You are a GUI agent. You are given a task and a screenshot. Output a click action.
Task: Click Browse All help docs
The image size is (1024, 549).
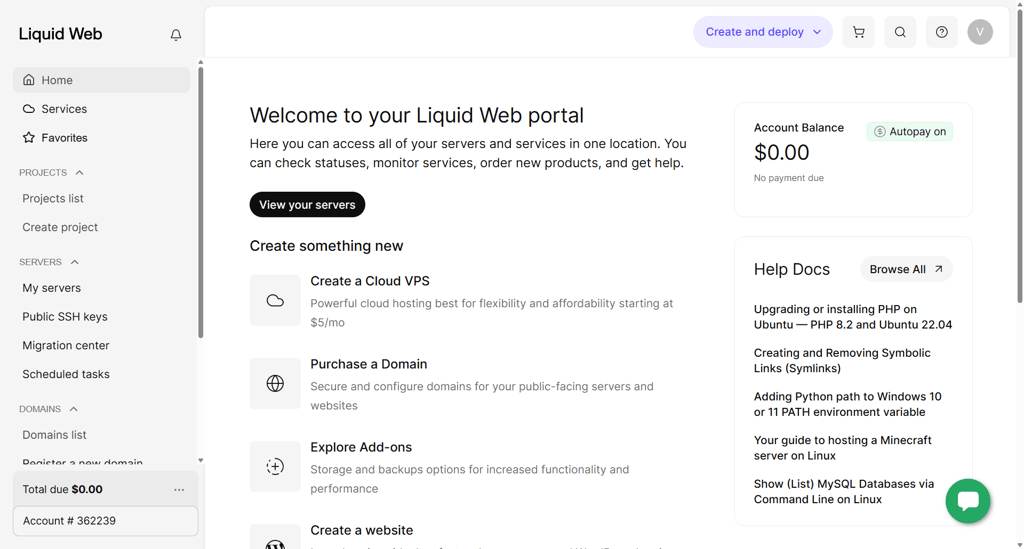point(906,269)
